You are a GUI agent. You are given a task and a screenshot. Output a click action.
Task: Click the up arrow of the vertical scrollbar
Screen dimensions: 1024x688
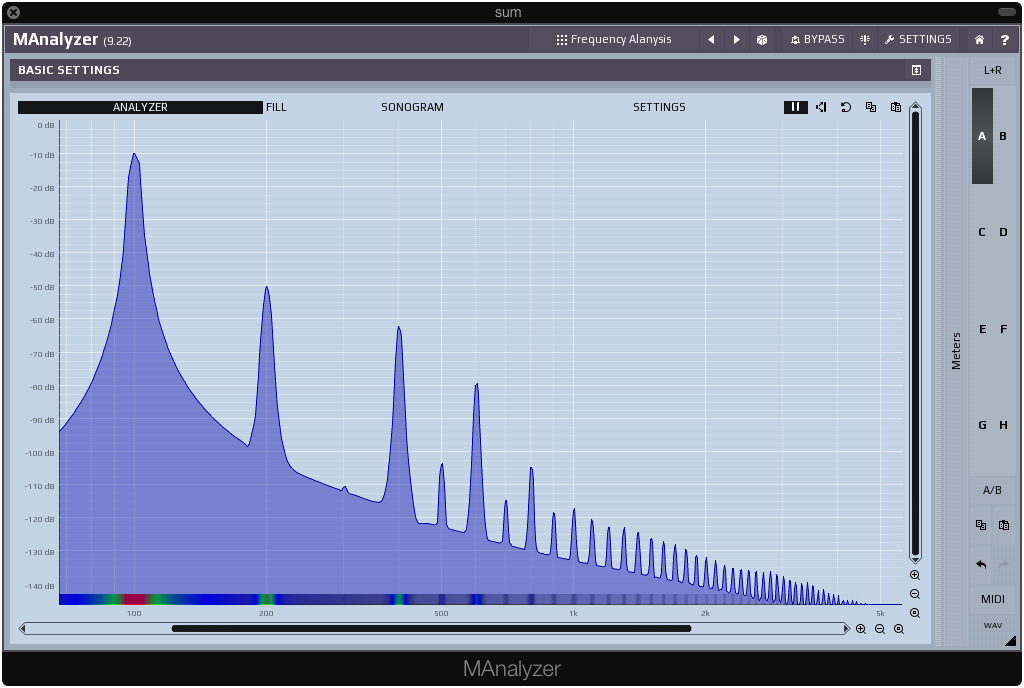pyautogui.click(x=916, y=106)
